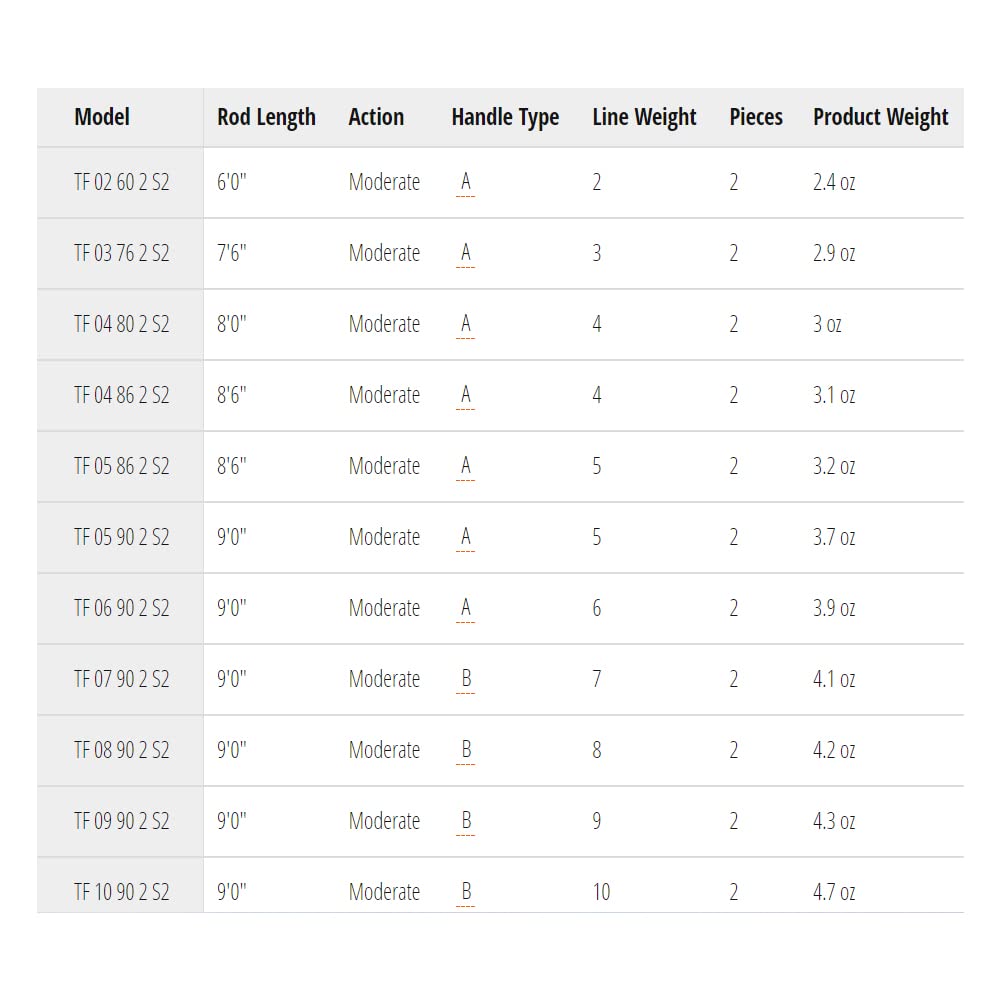
Task: Select handle type B in TF 09 90 2 S2 row
Action: tap(466, 822)
